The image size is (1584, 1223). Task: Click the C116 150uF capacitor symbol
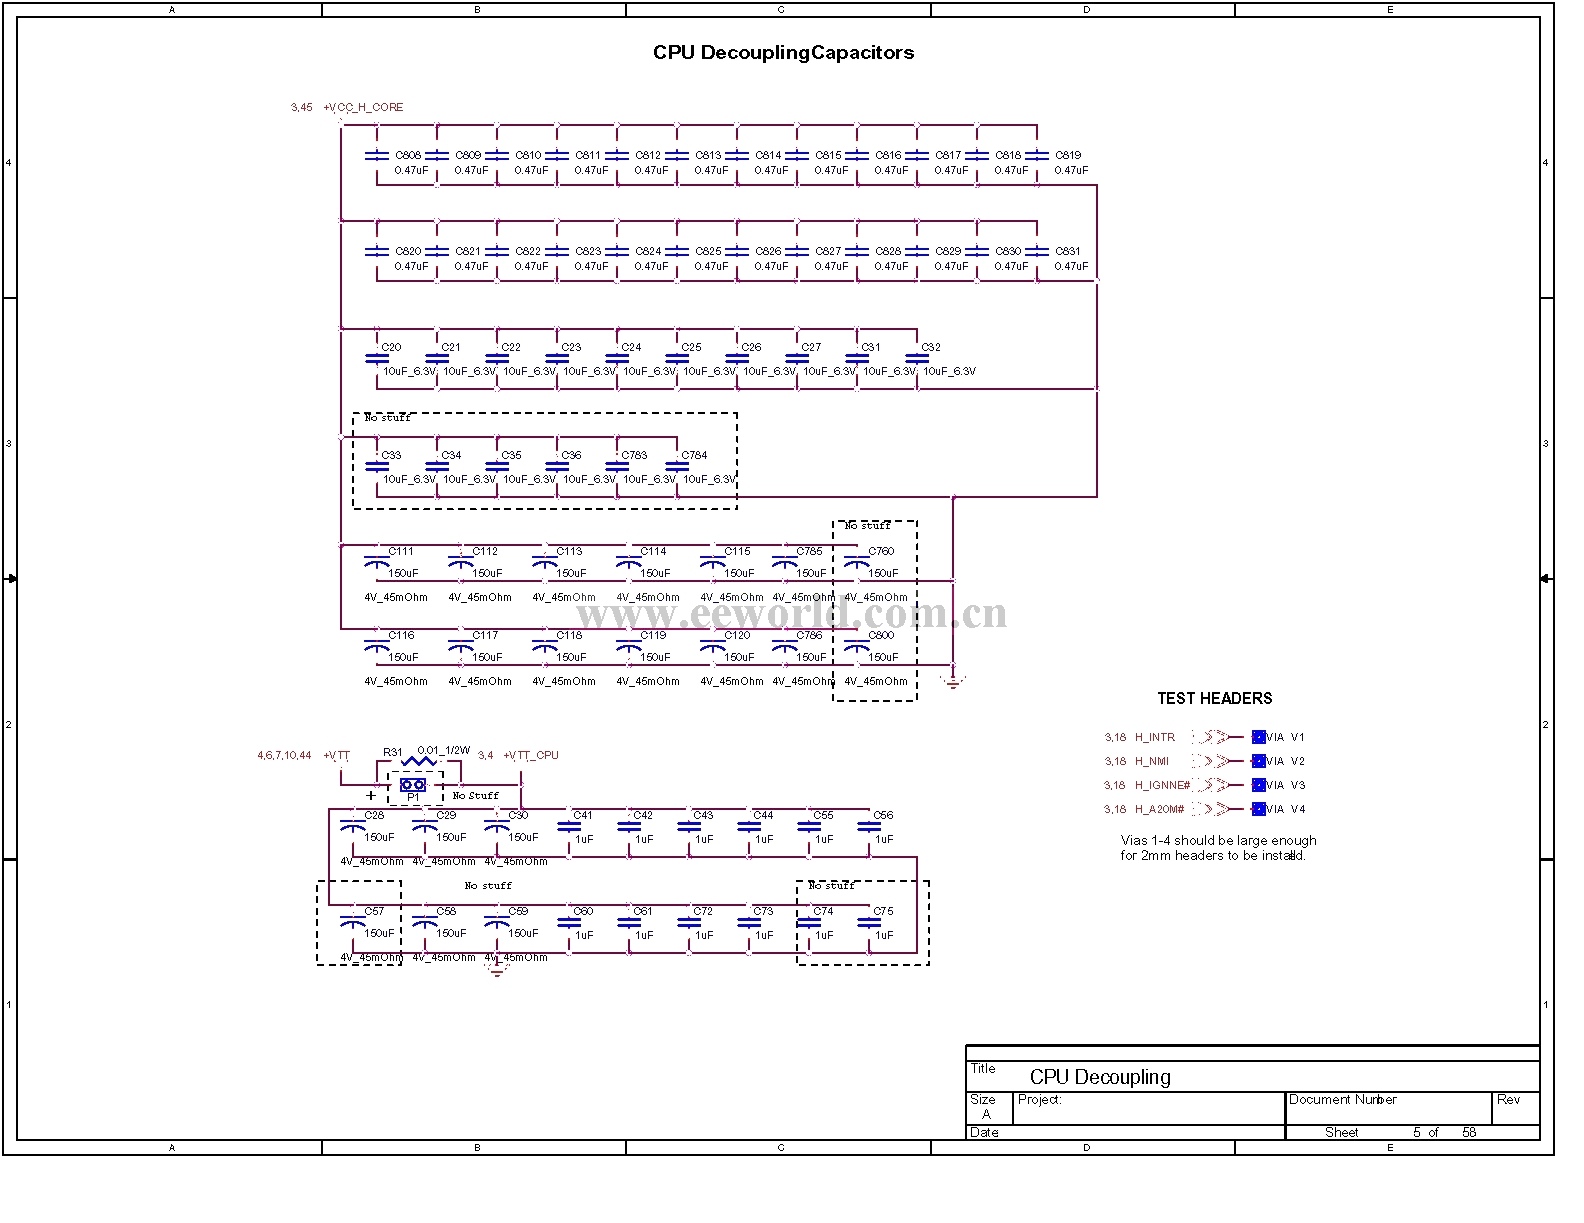[376, 647]
